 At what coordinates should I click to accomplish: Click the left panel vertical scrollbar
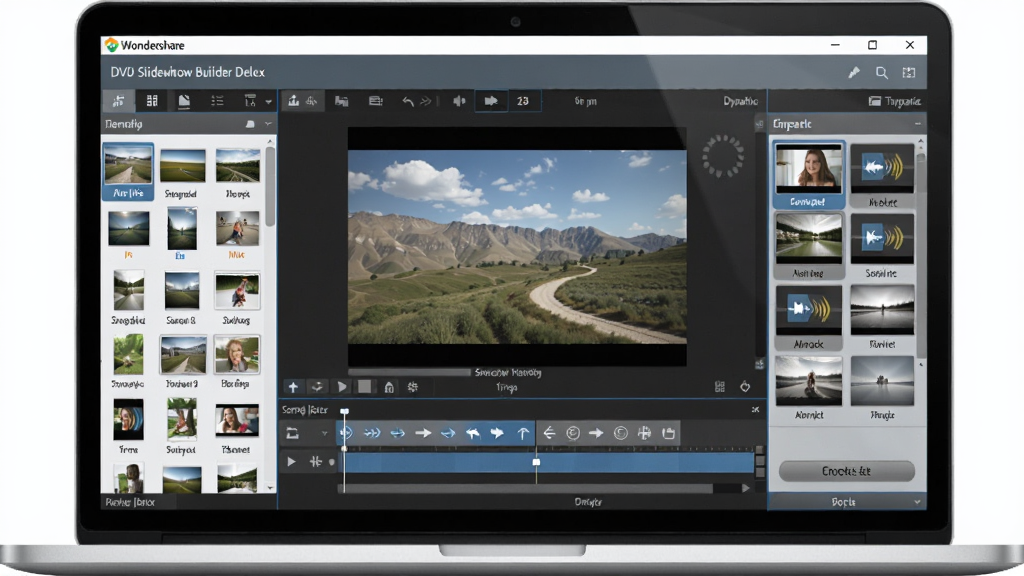pyautogui.click(x=270, y=186)
